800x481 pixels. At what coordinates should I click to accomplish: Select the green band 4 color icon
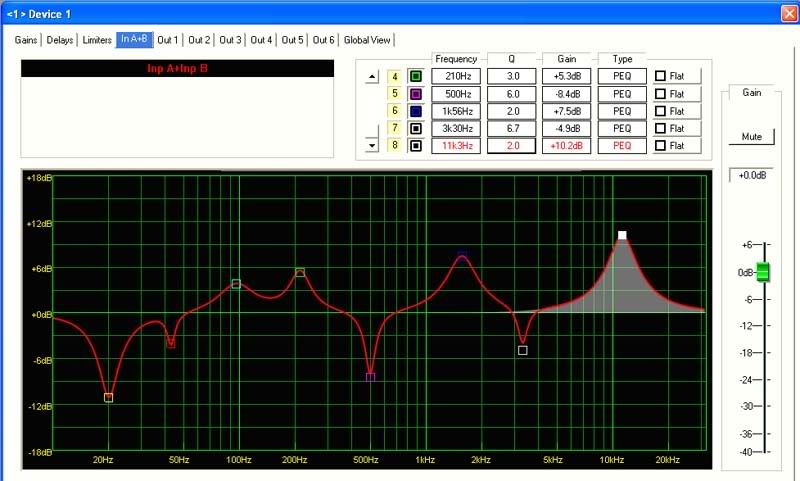pos(415,76)
